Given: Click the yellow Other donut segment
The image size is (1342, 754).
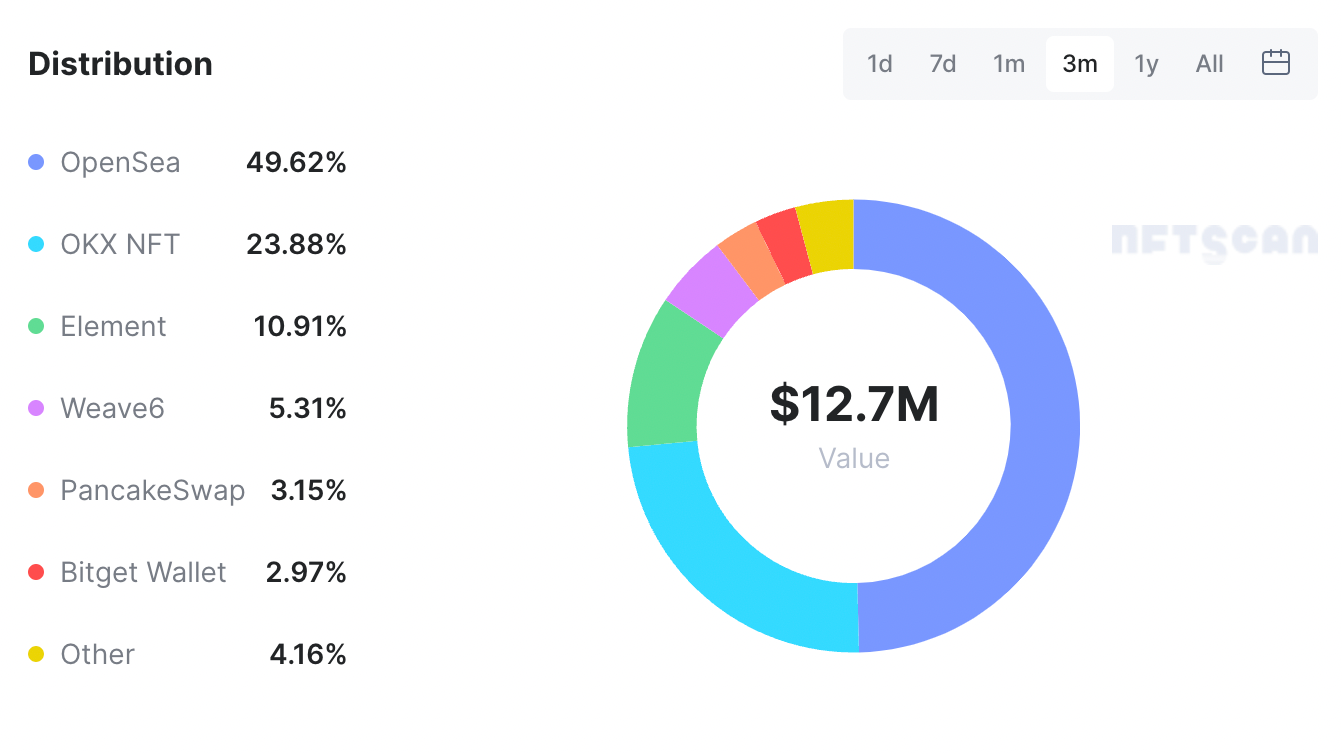Looking at the screenshot, I should coord(827,235).
